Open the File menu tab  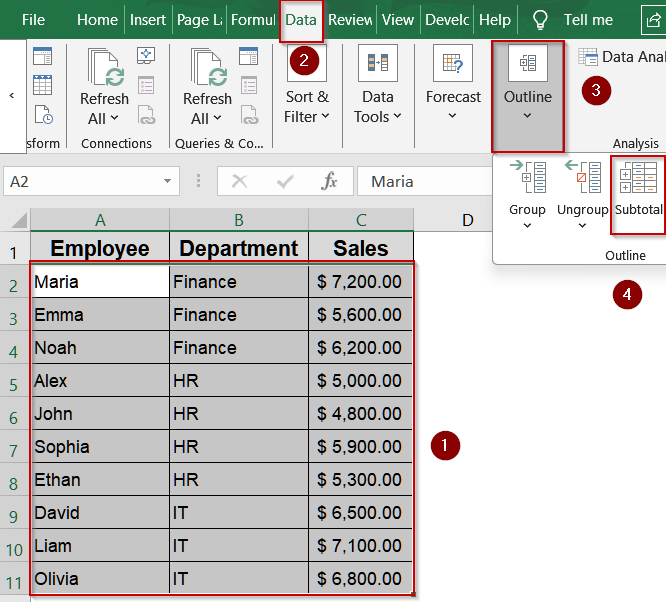tap(33, 19)
